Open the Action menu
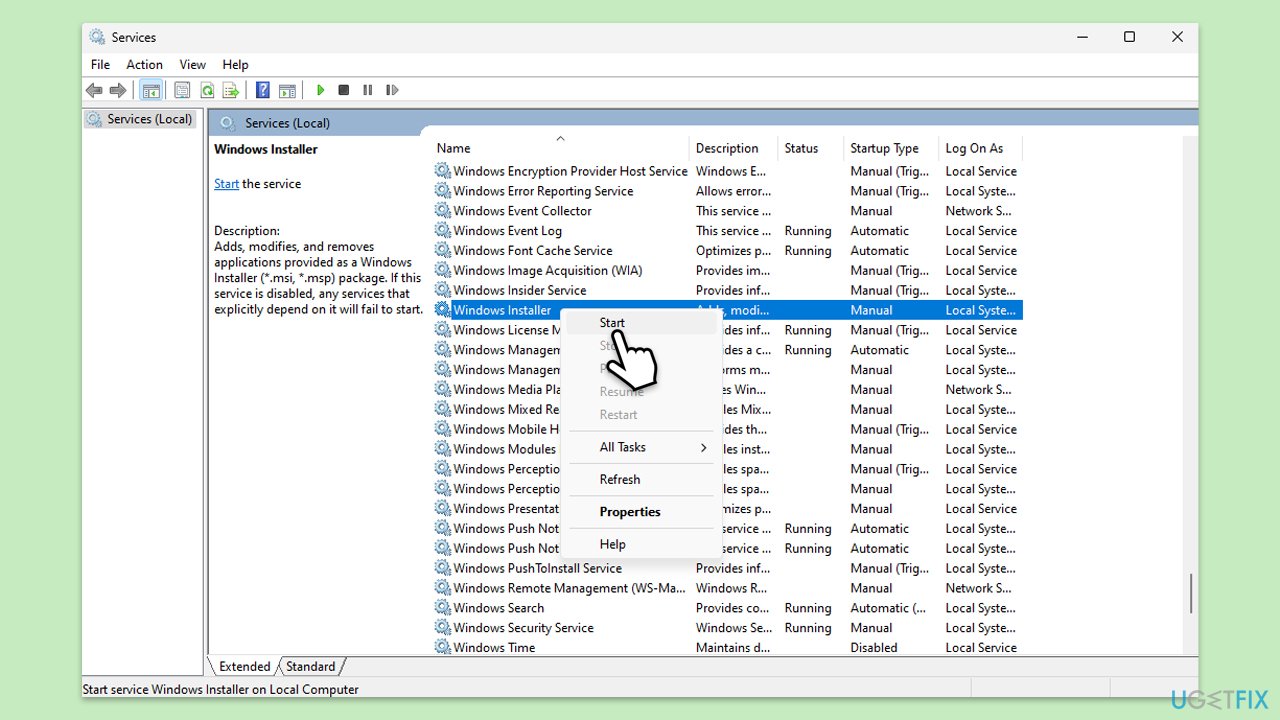 point(144,65)
